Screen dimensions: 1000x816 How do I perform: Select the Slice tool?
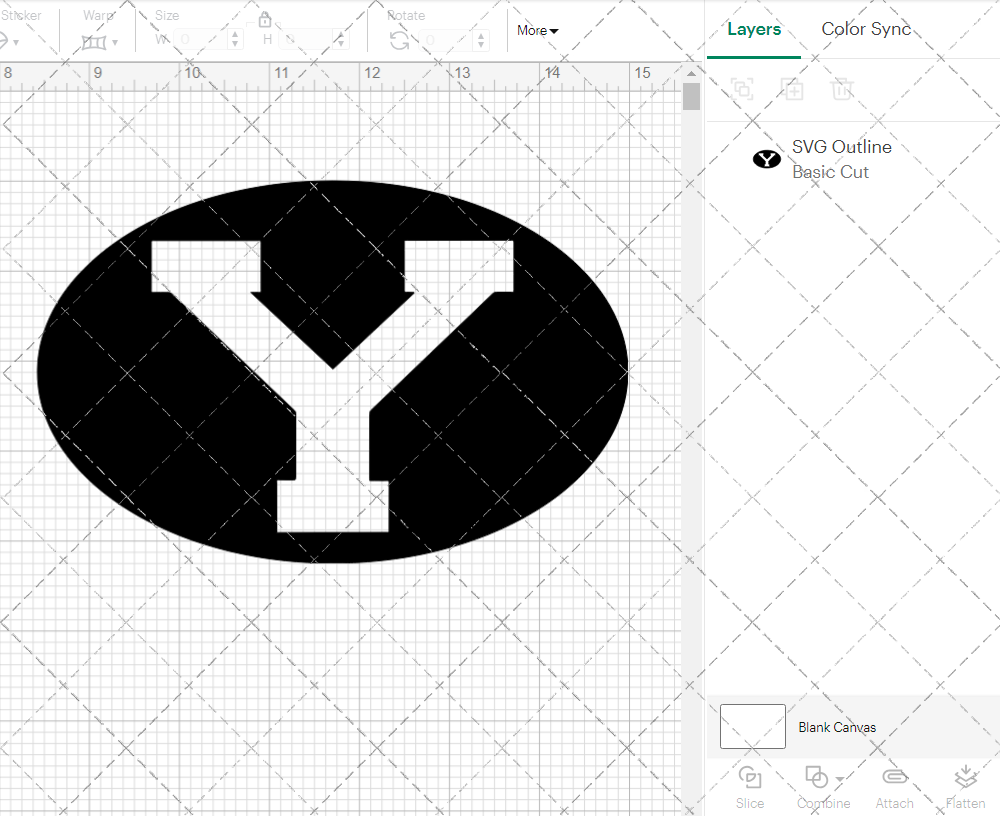point(750,785)
